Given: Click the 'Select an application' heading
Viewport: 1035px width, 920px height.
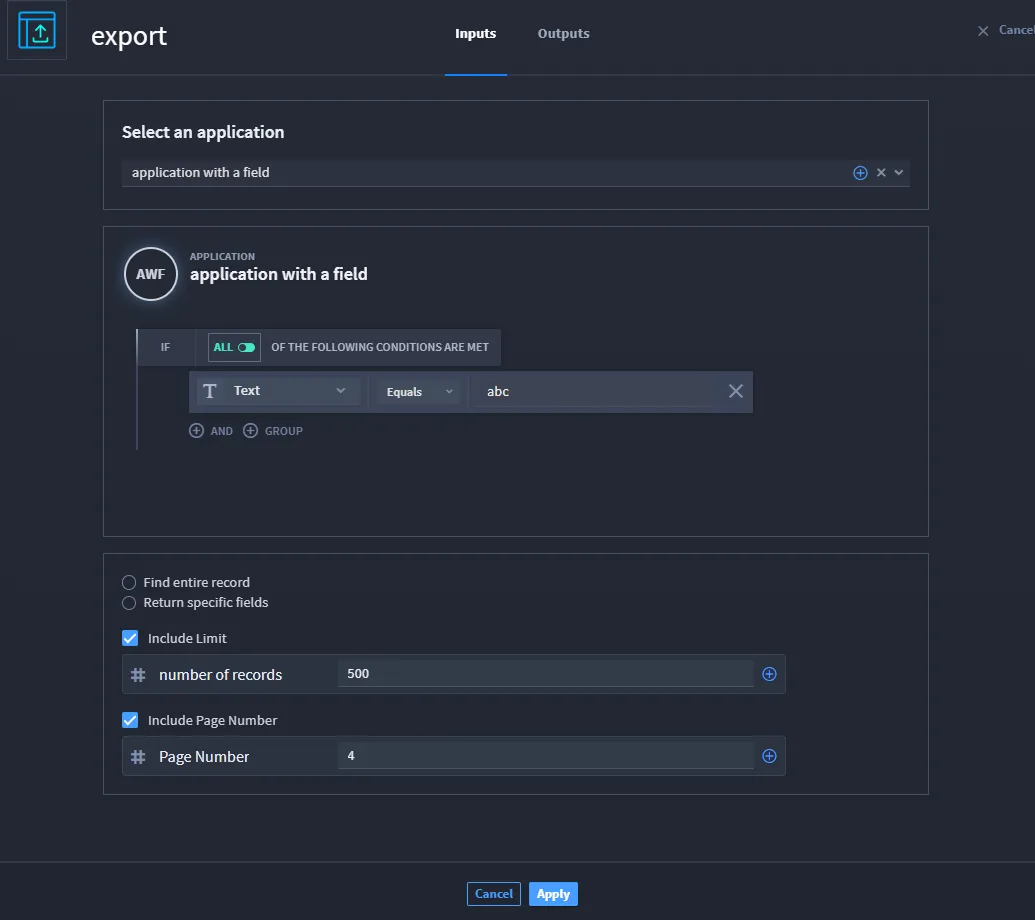Looking at the screenshot, I should (203, 132).
